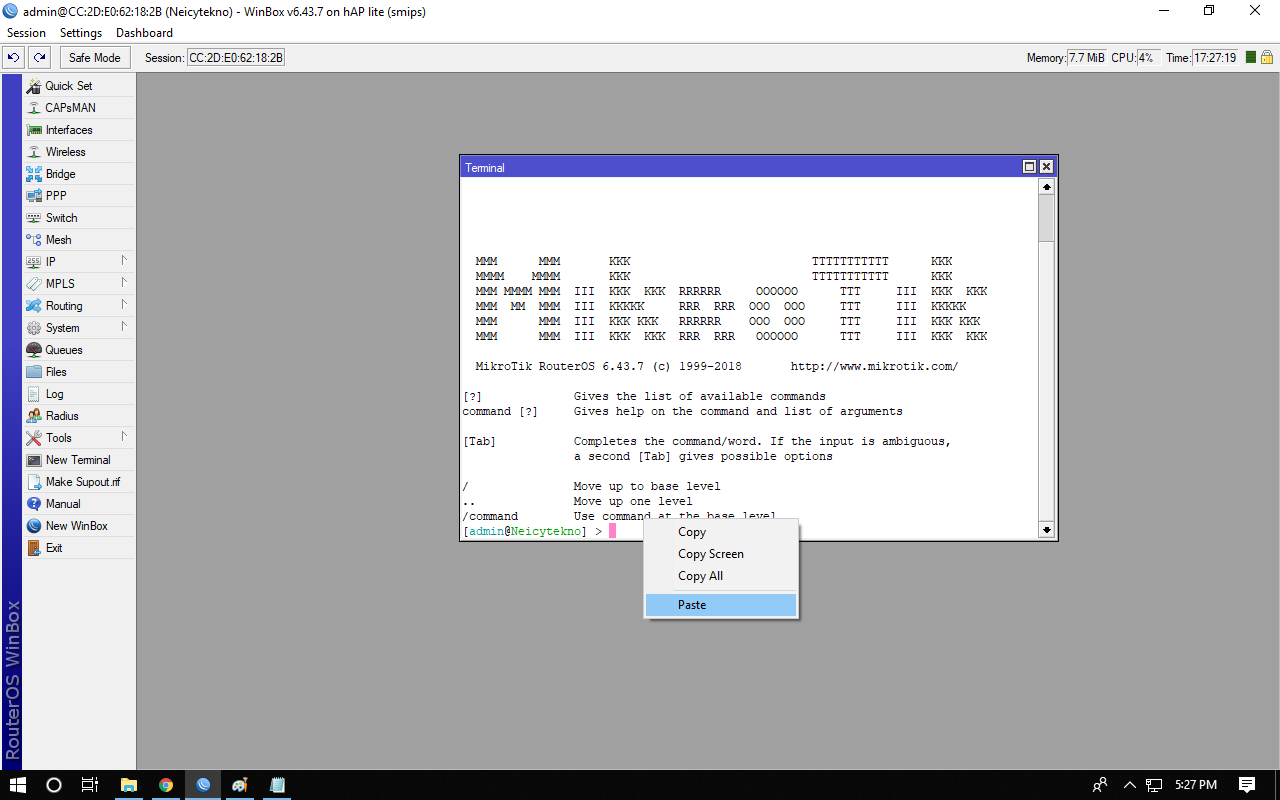Click the Undo arrow toolbar button
Viewport: 1280px width, 800px height.
point(14,58)
